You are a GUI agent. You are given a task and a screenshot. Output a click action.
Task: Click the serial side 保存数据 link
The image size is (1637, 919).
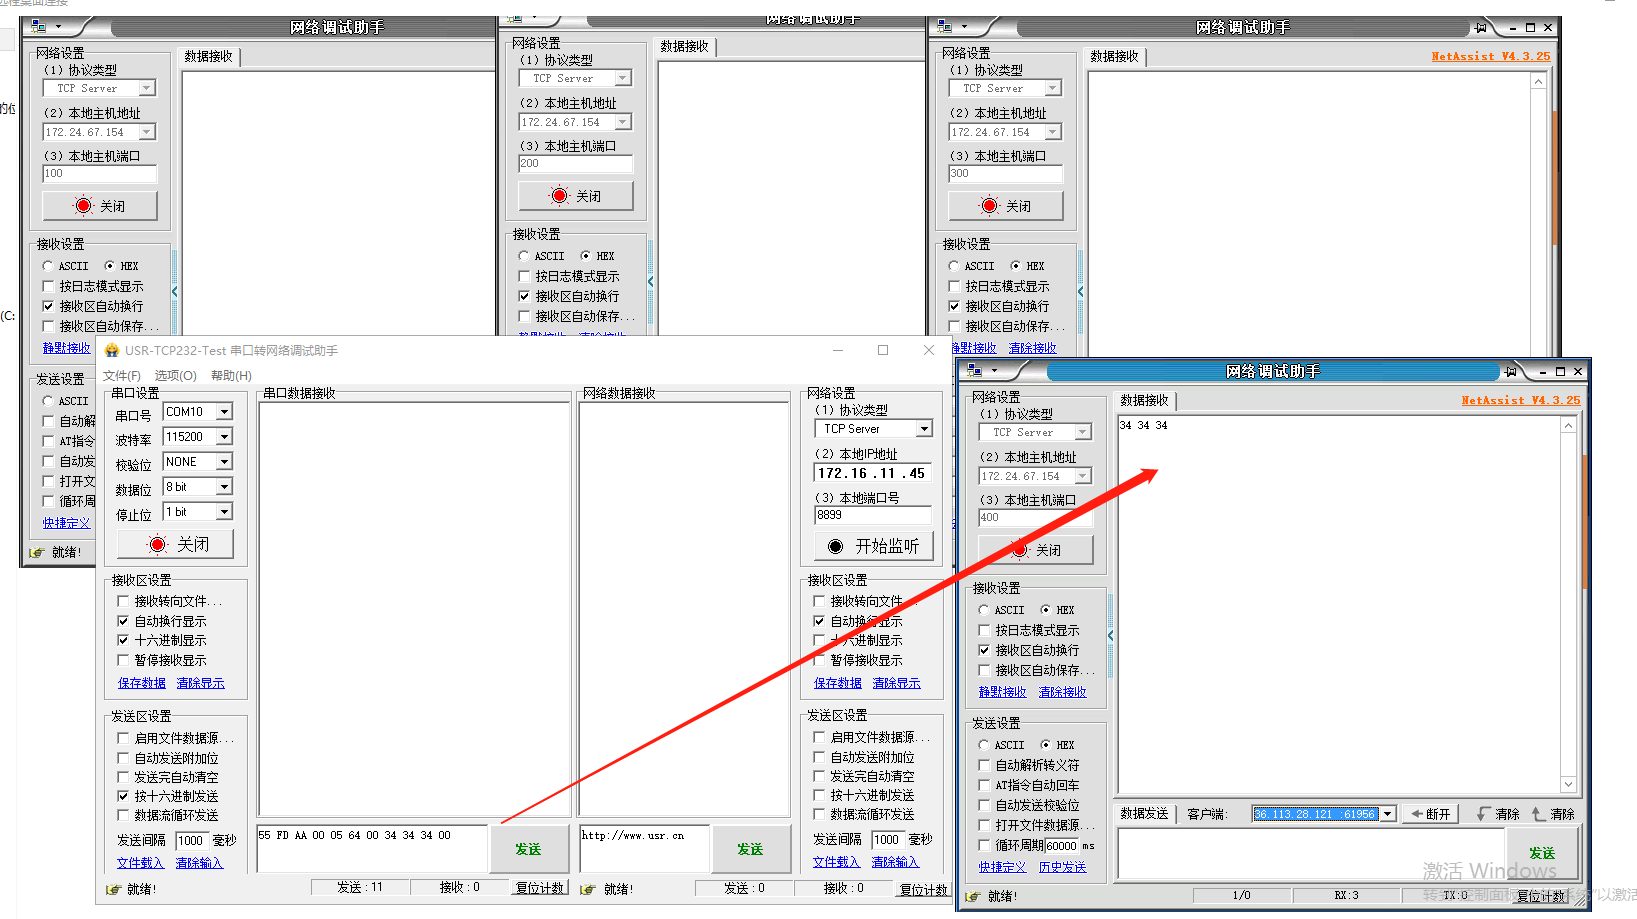coord(142,683)
